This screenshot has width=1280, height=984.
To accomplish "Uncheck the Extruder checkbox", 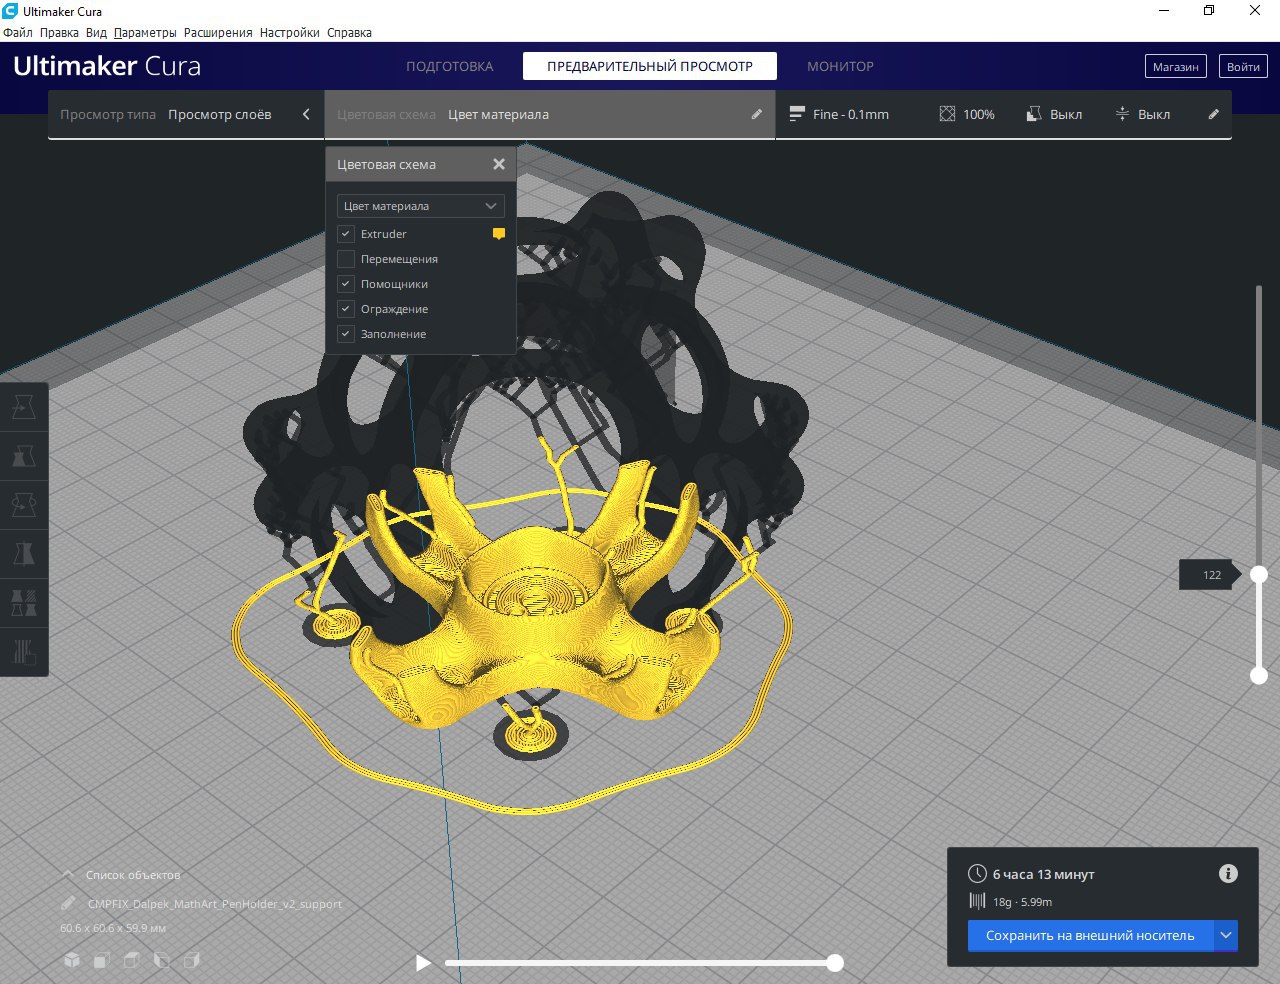I will pyautogui.click(x=346, y=234).
